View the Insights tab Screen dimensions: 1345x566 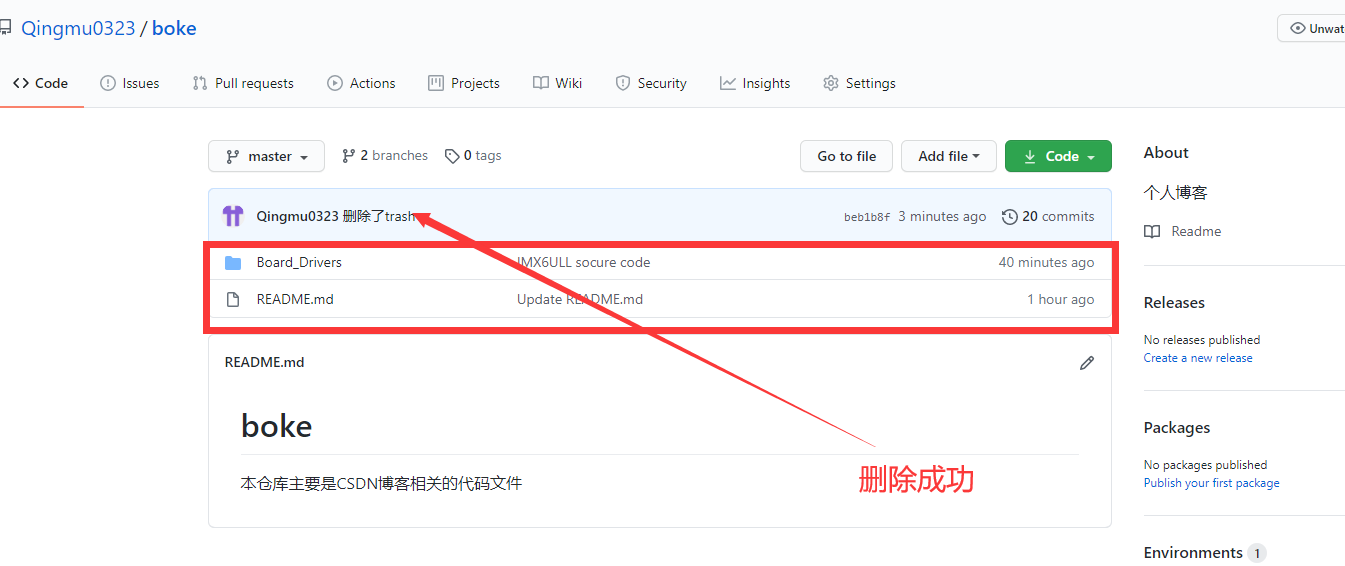pyautogui.click(x=755, y=83)
